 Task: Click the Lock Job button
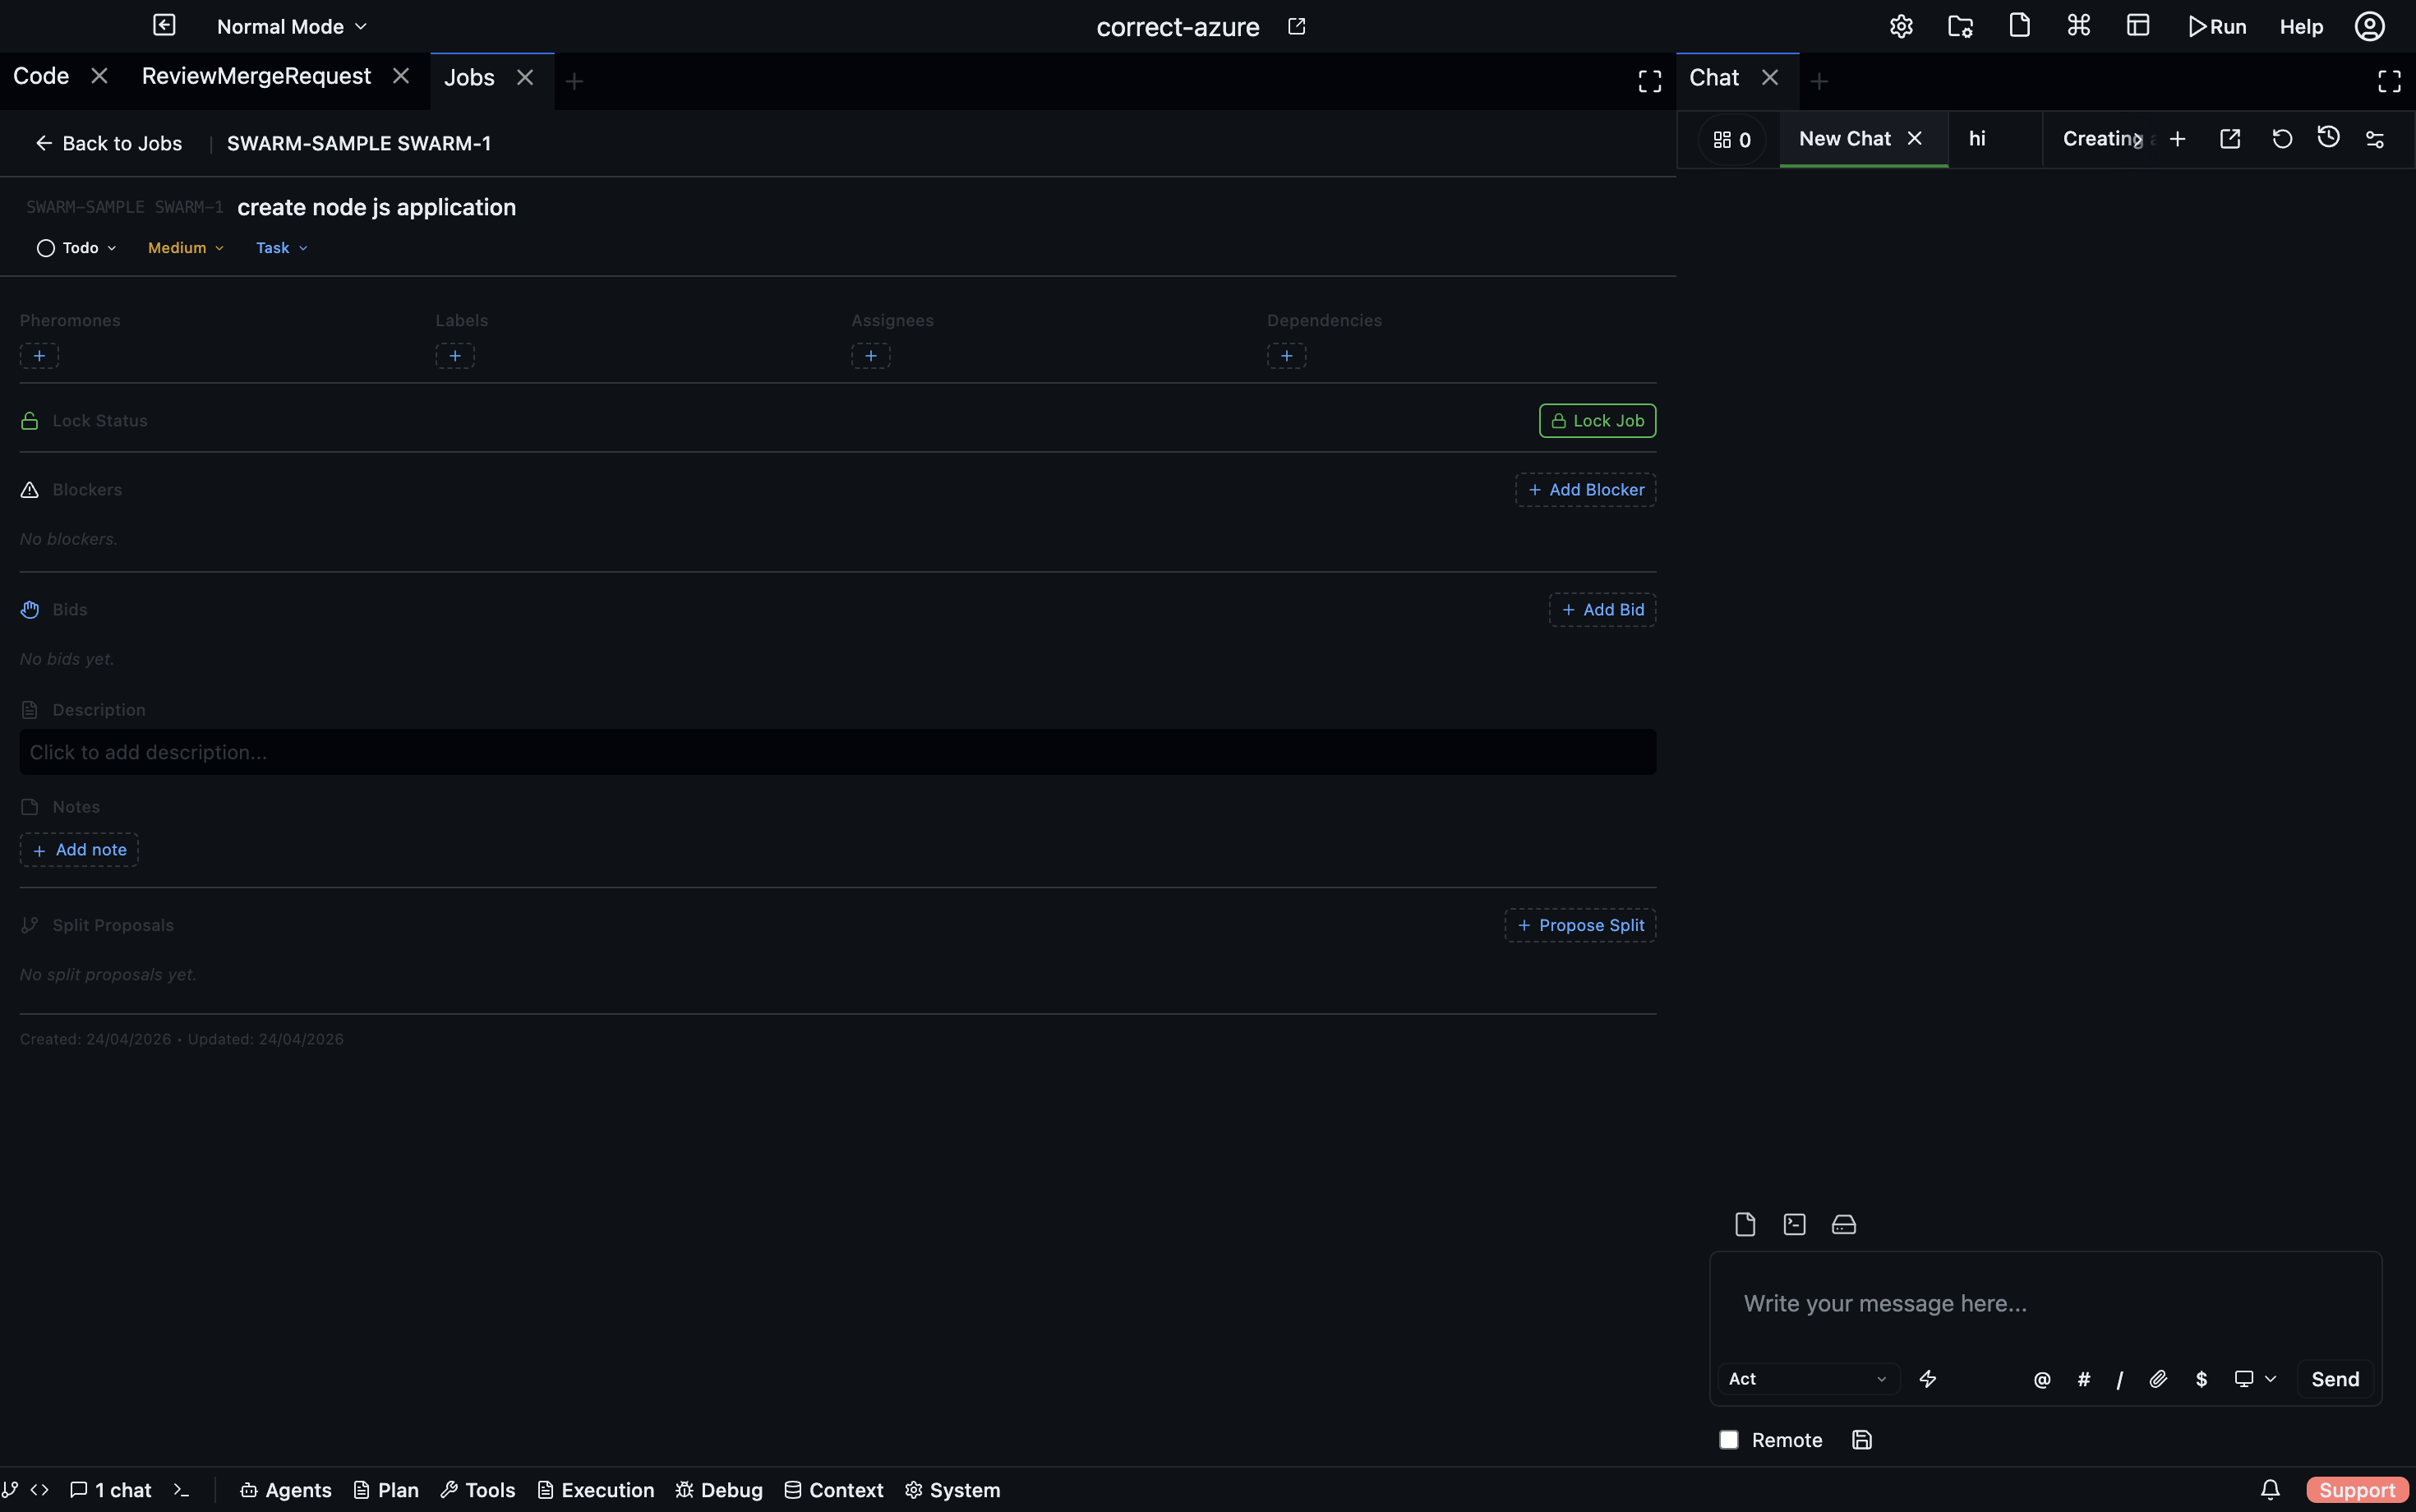click(1597, 421)
